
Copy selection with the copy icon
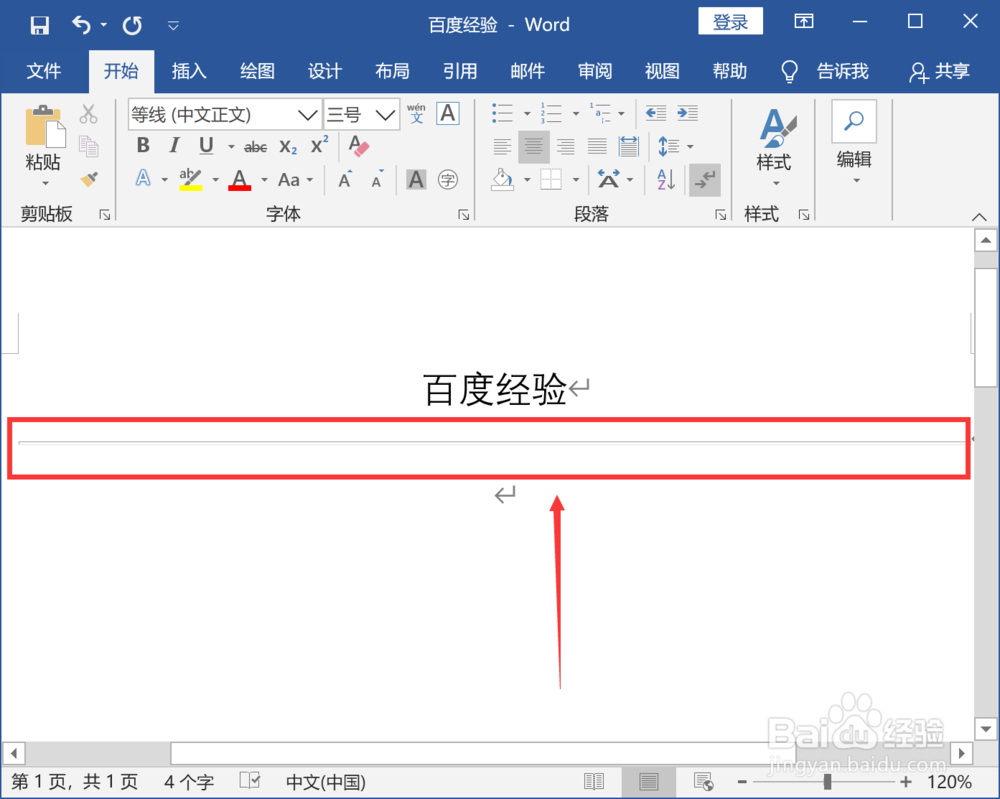coord(89,146)
